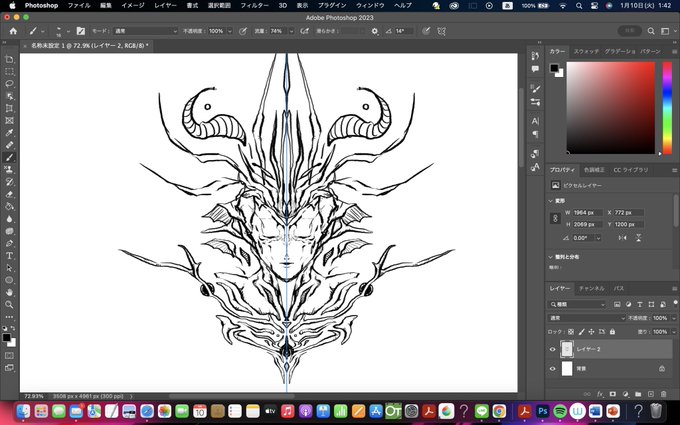Toggle lock all for the layer
Image resolution: width=680 pixels, height=425 pixels.
pos(612,332)
